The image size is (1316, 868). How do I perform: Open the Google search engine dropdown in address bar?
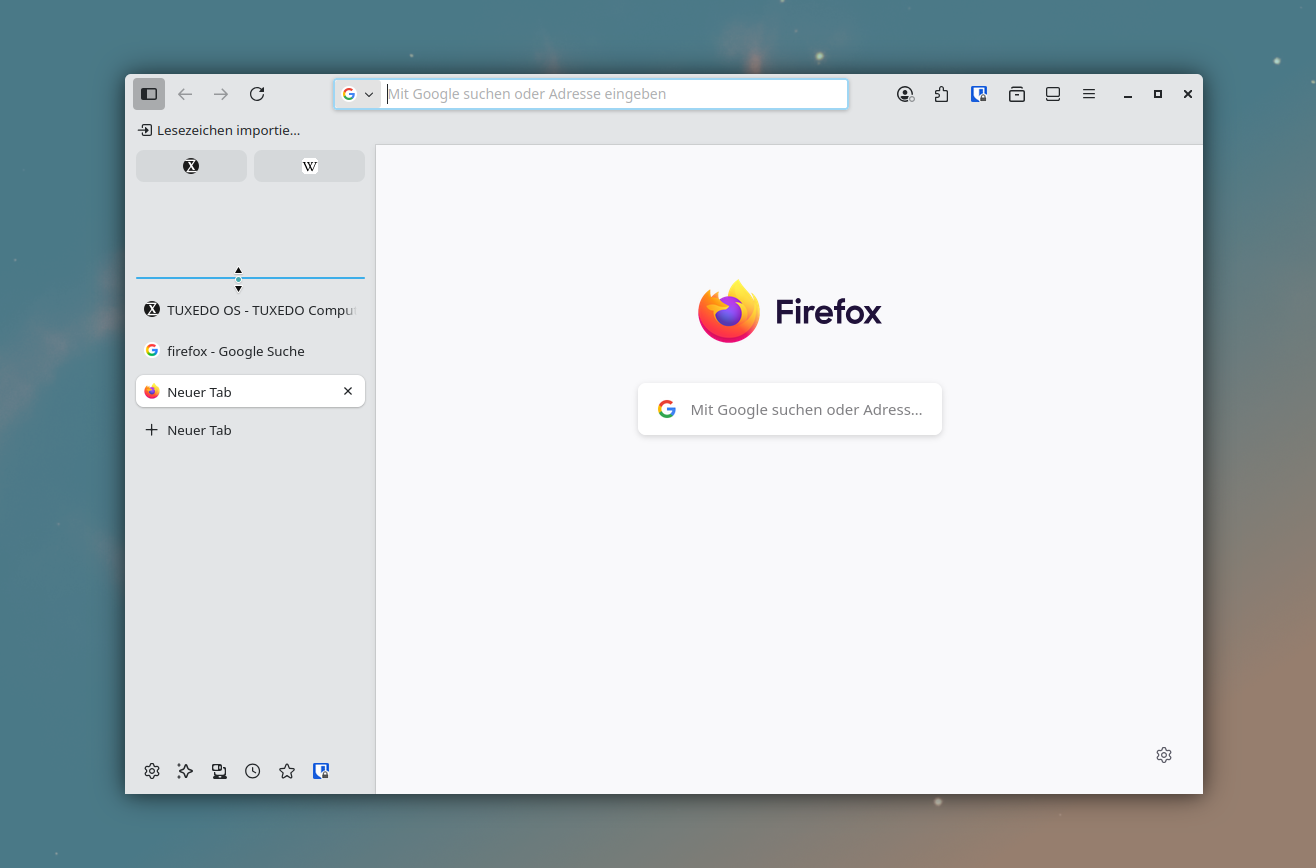pos(358,94)
